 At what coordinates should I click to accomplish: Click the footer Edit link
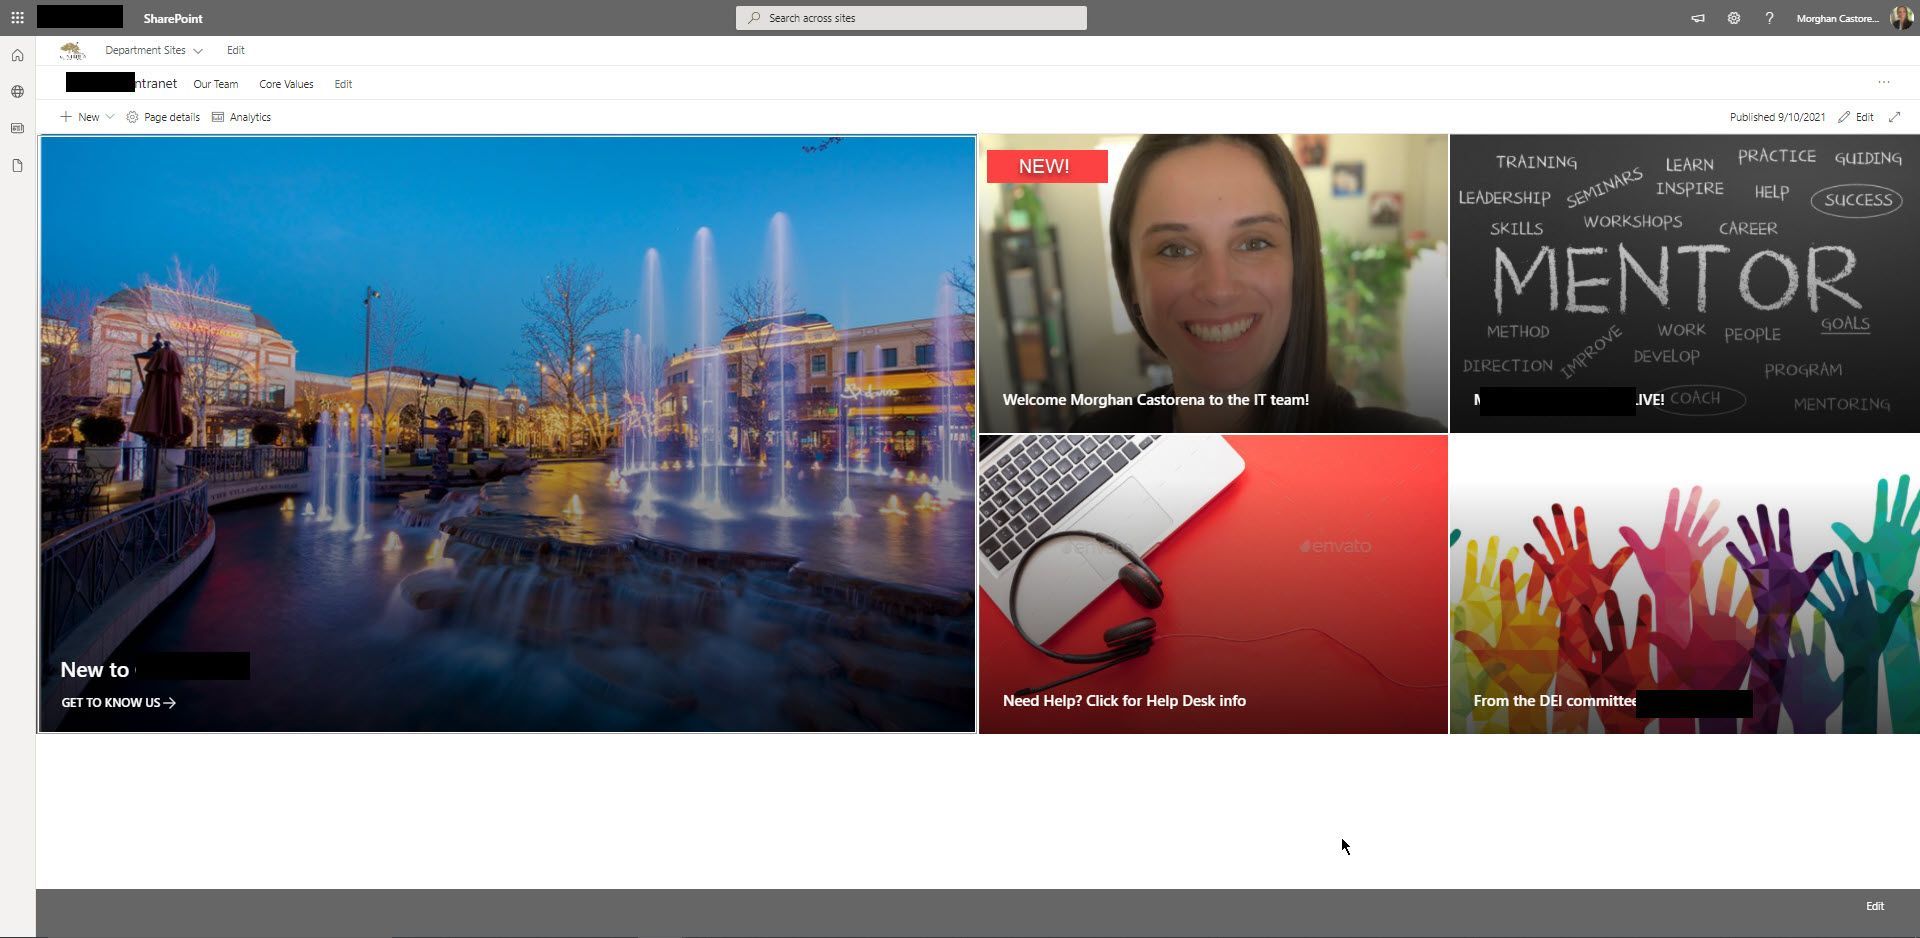point(1875,906)
